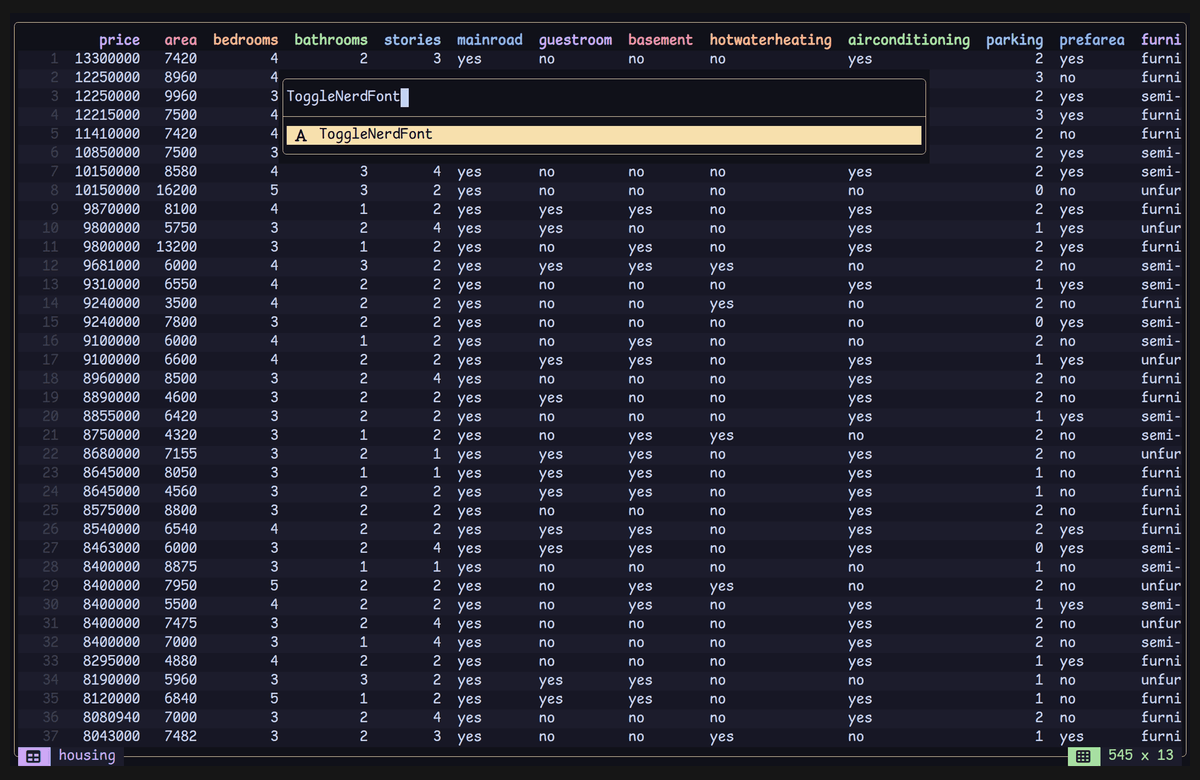Click the stories column header
The height and width of the screenshot is (780, 1200).
[413, 40]
